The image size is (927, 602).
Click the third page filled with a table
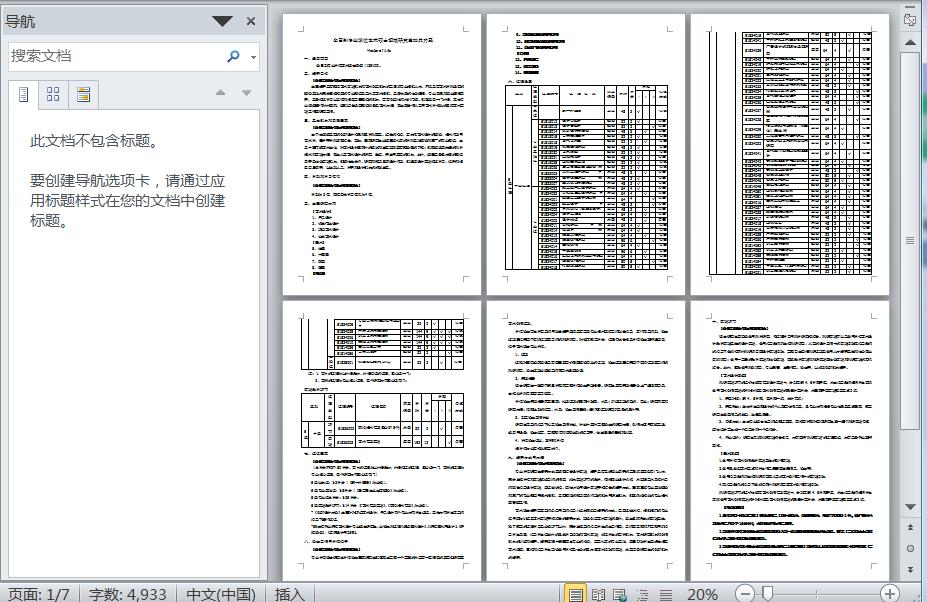coord(790,154)
